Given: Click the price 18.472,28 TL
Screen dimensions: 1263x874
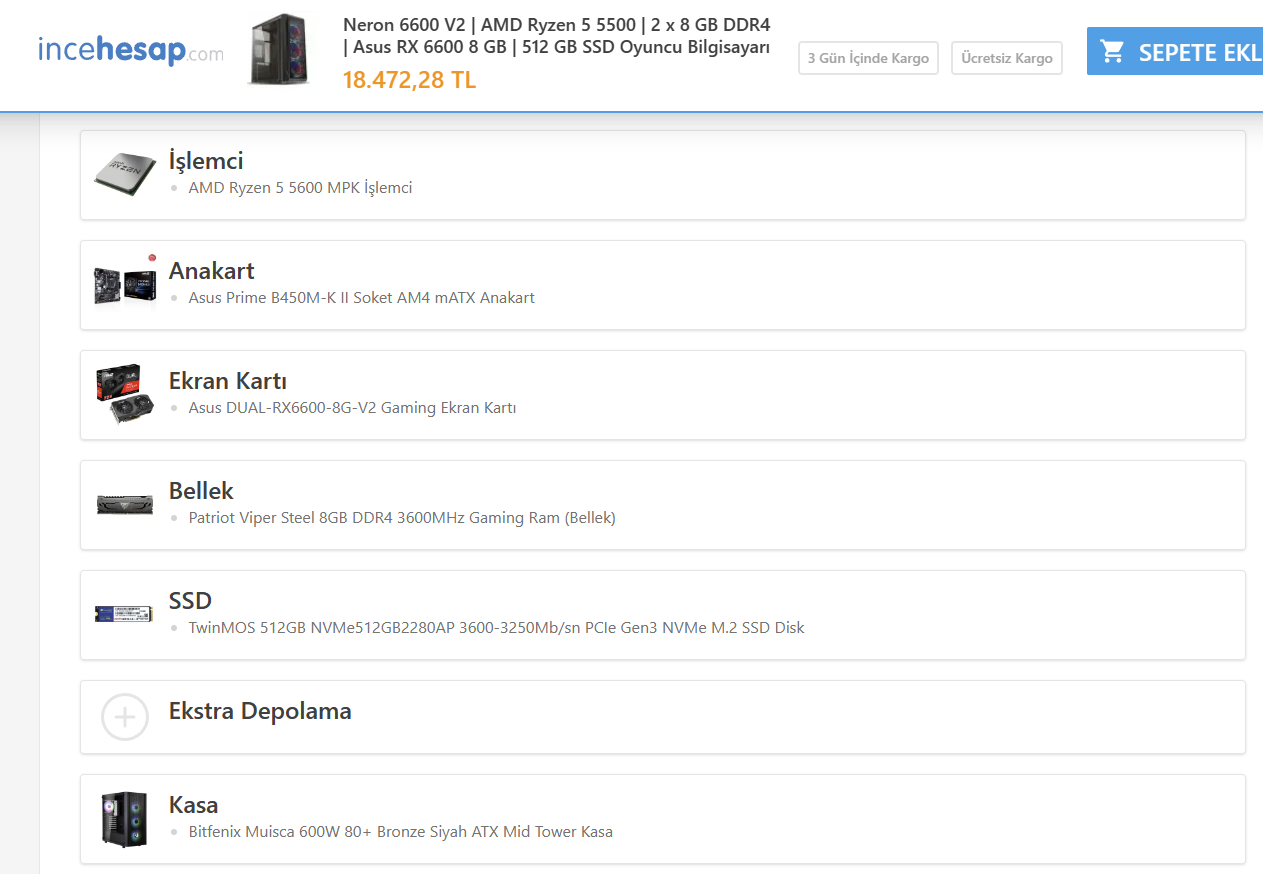Looking at the screenshot, I should coord(409,80).
